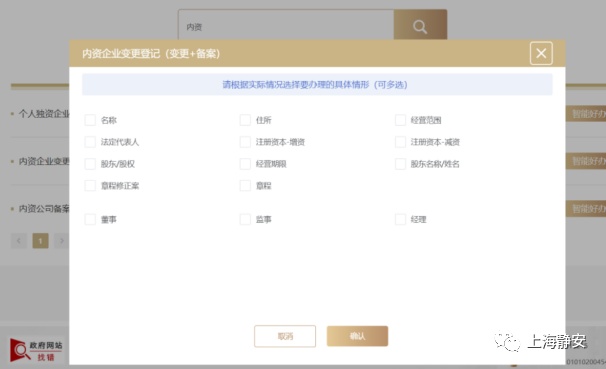Focus the search field containing 内资

coord(286,26)
